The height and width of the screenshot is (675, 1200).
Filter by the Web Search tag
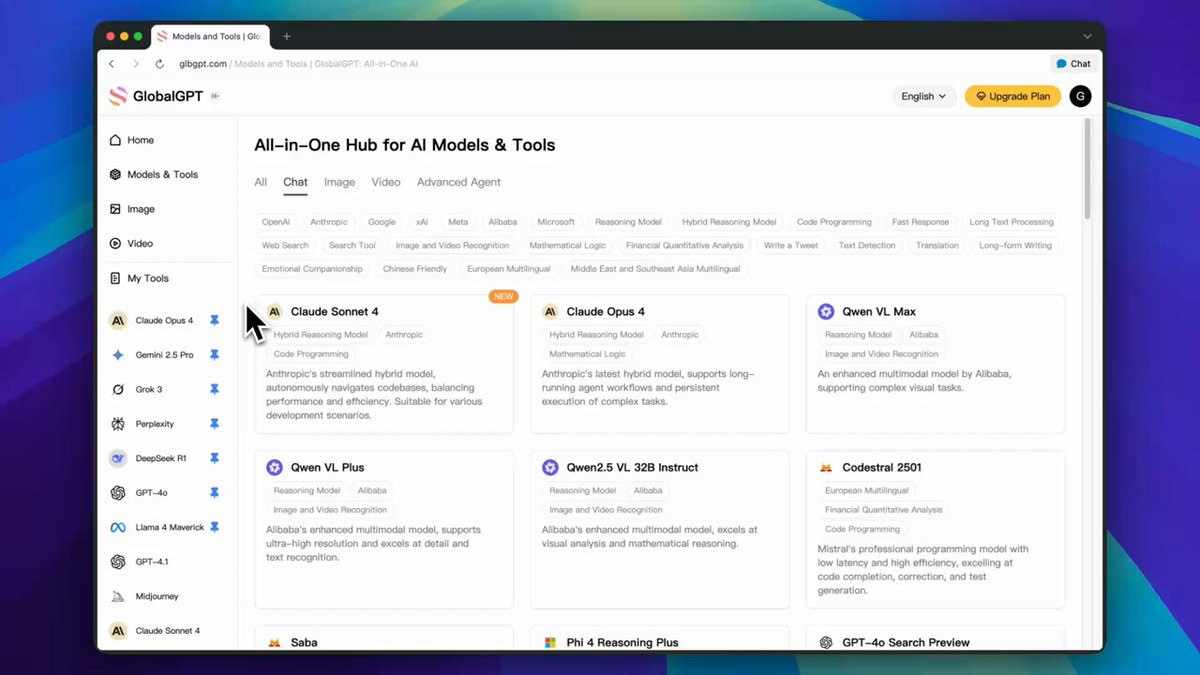[x=285, y=245]
